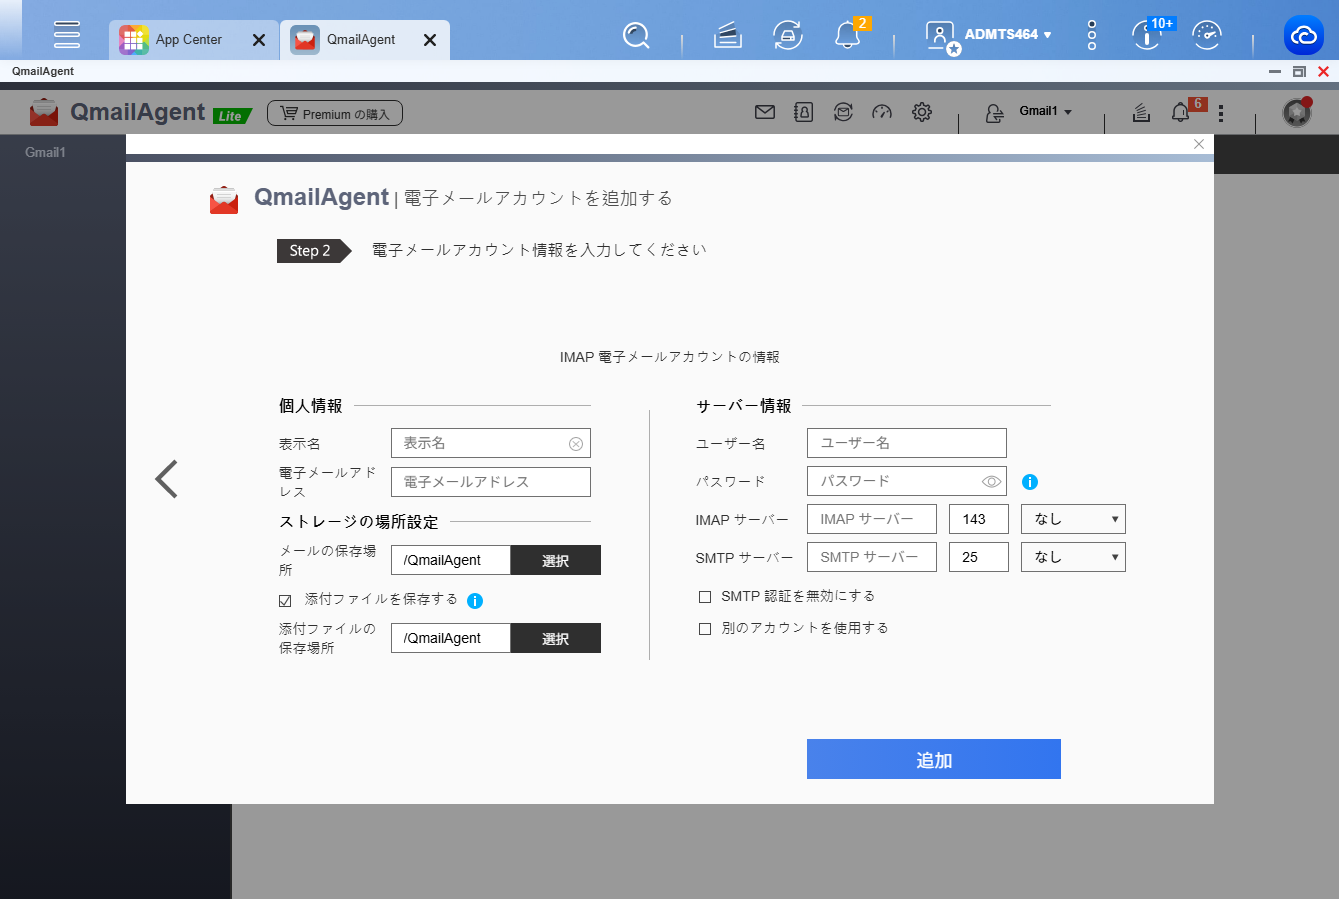The height and width of the screenshot is (899, 1339).
Task: Open IMAP server security dropdown なし
Action: click(1073, 519)
